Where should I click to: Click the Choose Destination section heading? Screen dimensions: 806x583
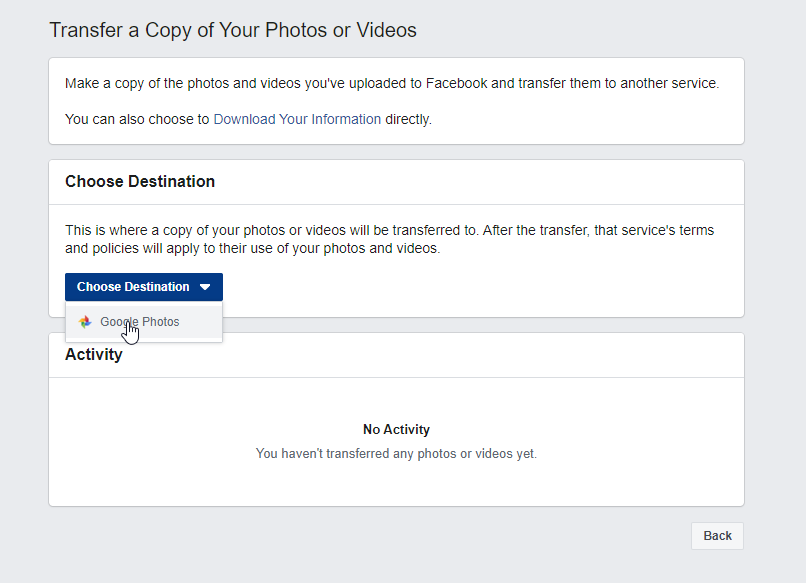point(140,182)
